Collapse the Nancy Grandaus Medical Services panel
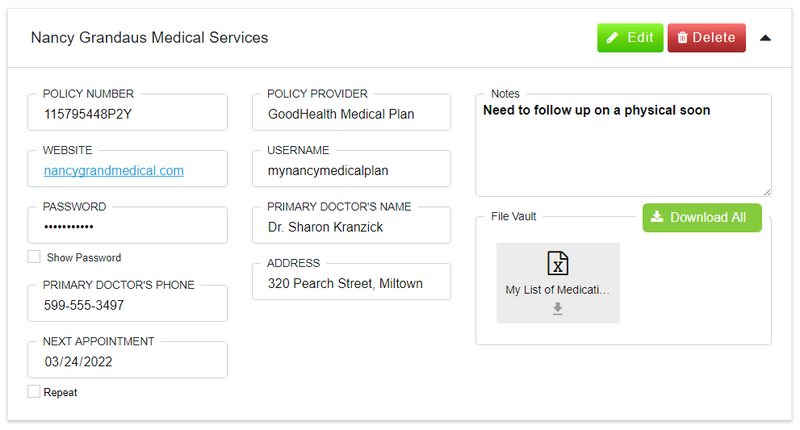 [765, 38]
